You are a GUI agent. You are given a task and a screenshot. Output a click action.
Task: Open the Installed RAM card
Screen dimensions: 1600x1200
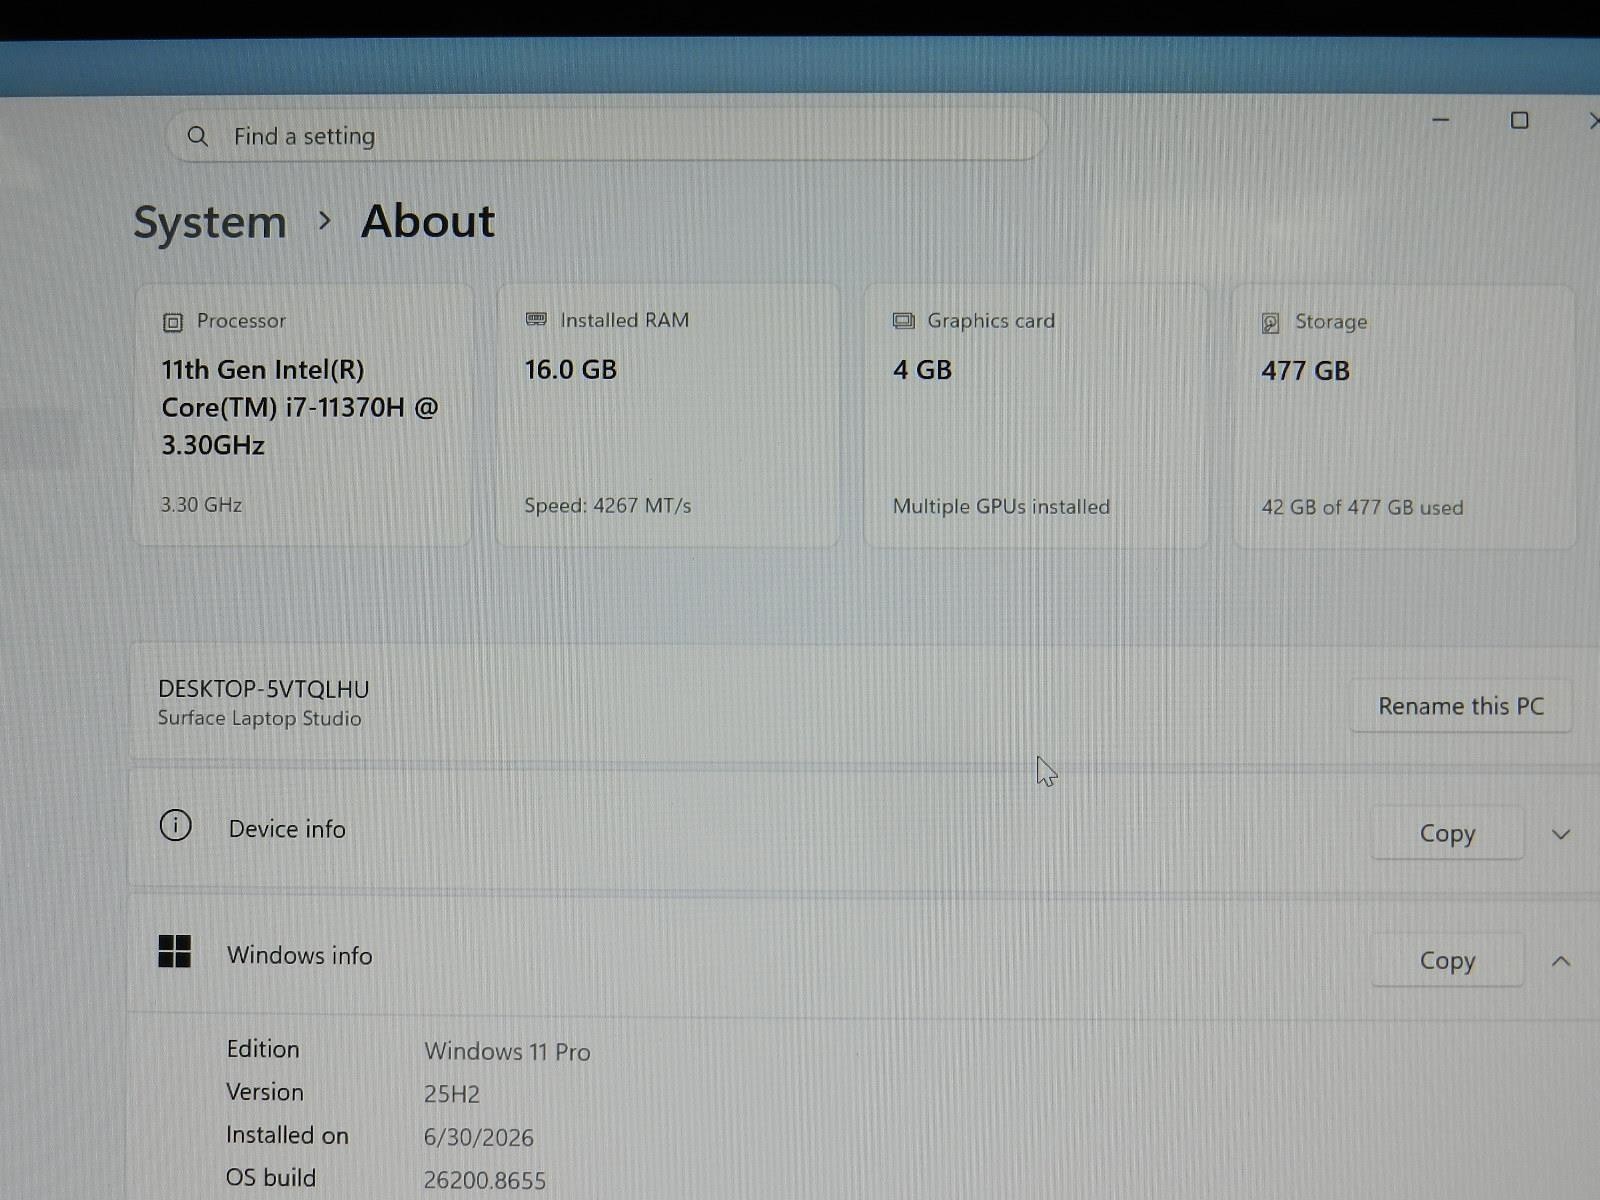click(668, 415)
